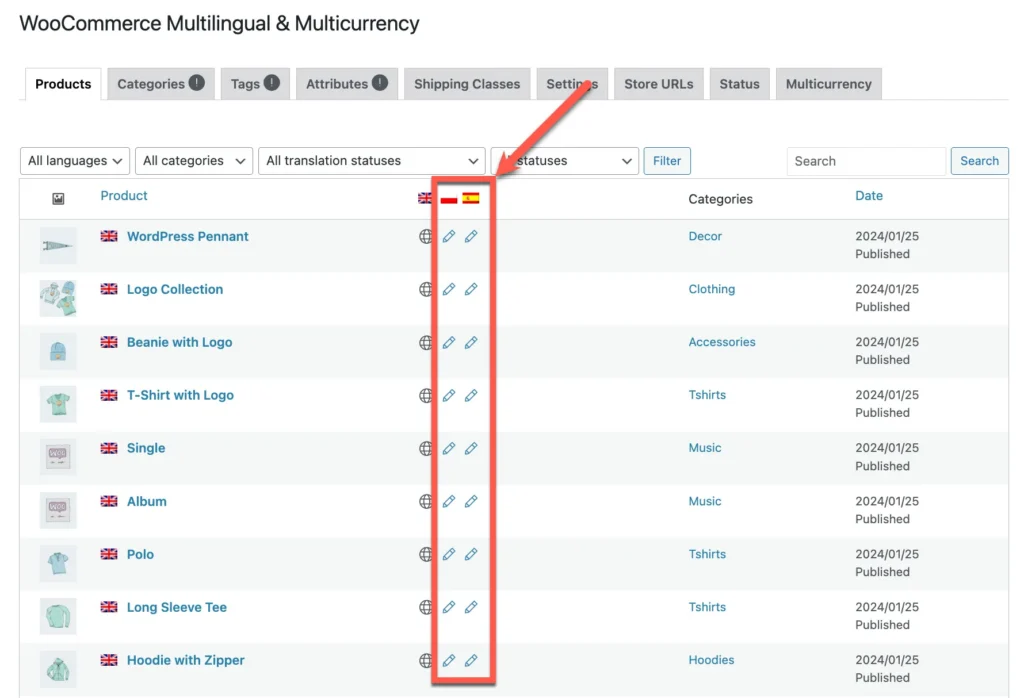Click inside the Search field
1024x698 pixels.
tap(865, 160)
